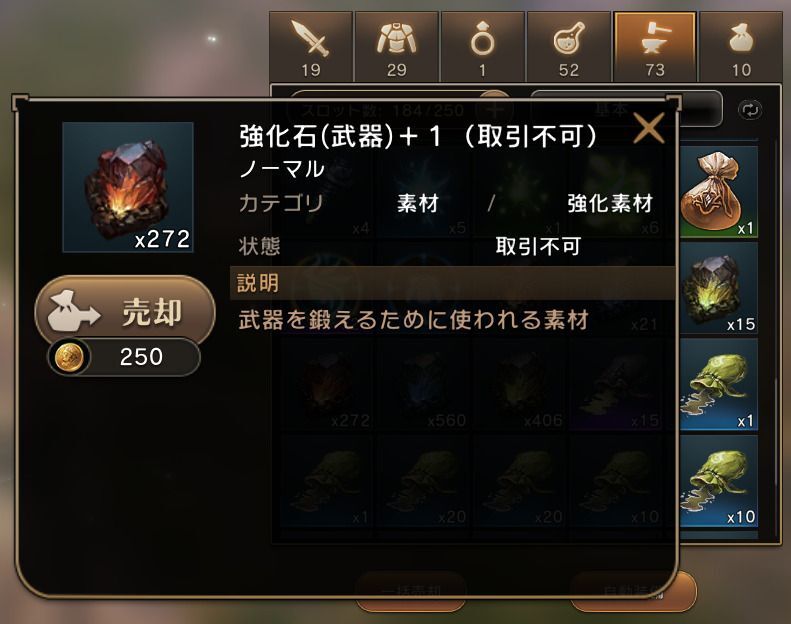The height and width of the screenshot is (624, 791).
Task: Click the inventory scrollbar on right edge
Action: pos(777,338)
